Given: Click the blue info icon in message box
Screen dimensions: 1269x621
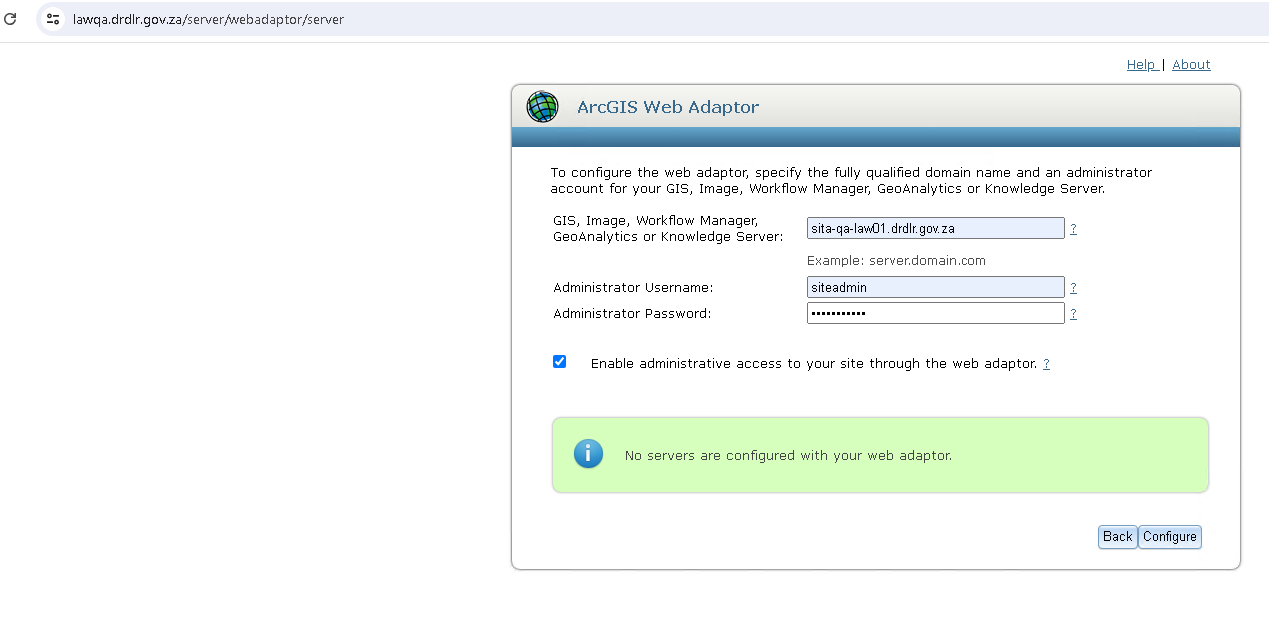Looking at the screenshot, I should pyautogui.click(x=588, y=454).
